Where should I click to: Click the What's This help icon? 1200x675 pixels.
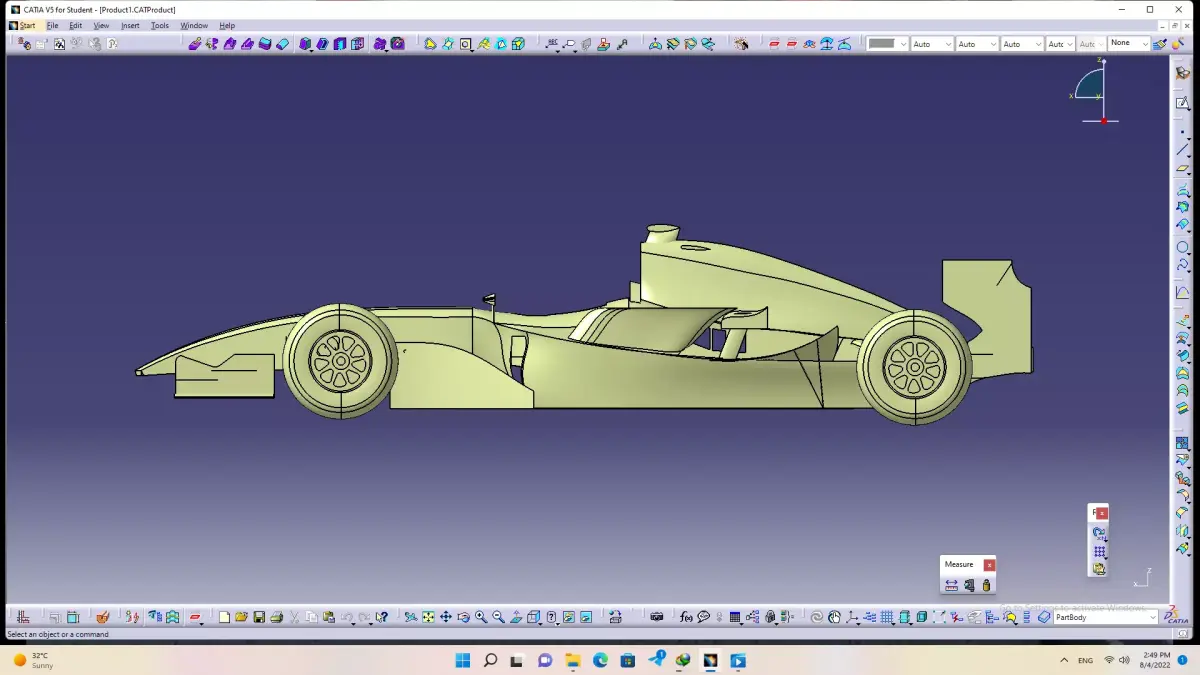pyautogui.click(x=381, y=617)
